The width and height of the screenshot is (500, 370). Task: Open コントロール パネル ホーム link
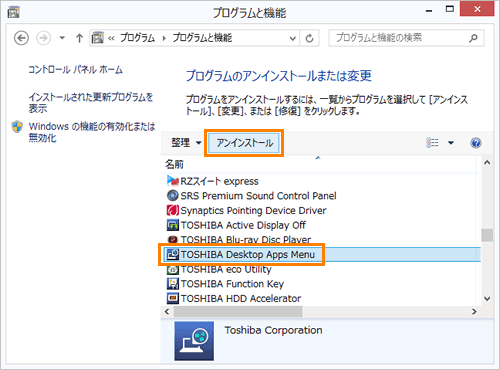click(75, 70)
